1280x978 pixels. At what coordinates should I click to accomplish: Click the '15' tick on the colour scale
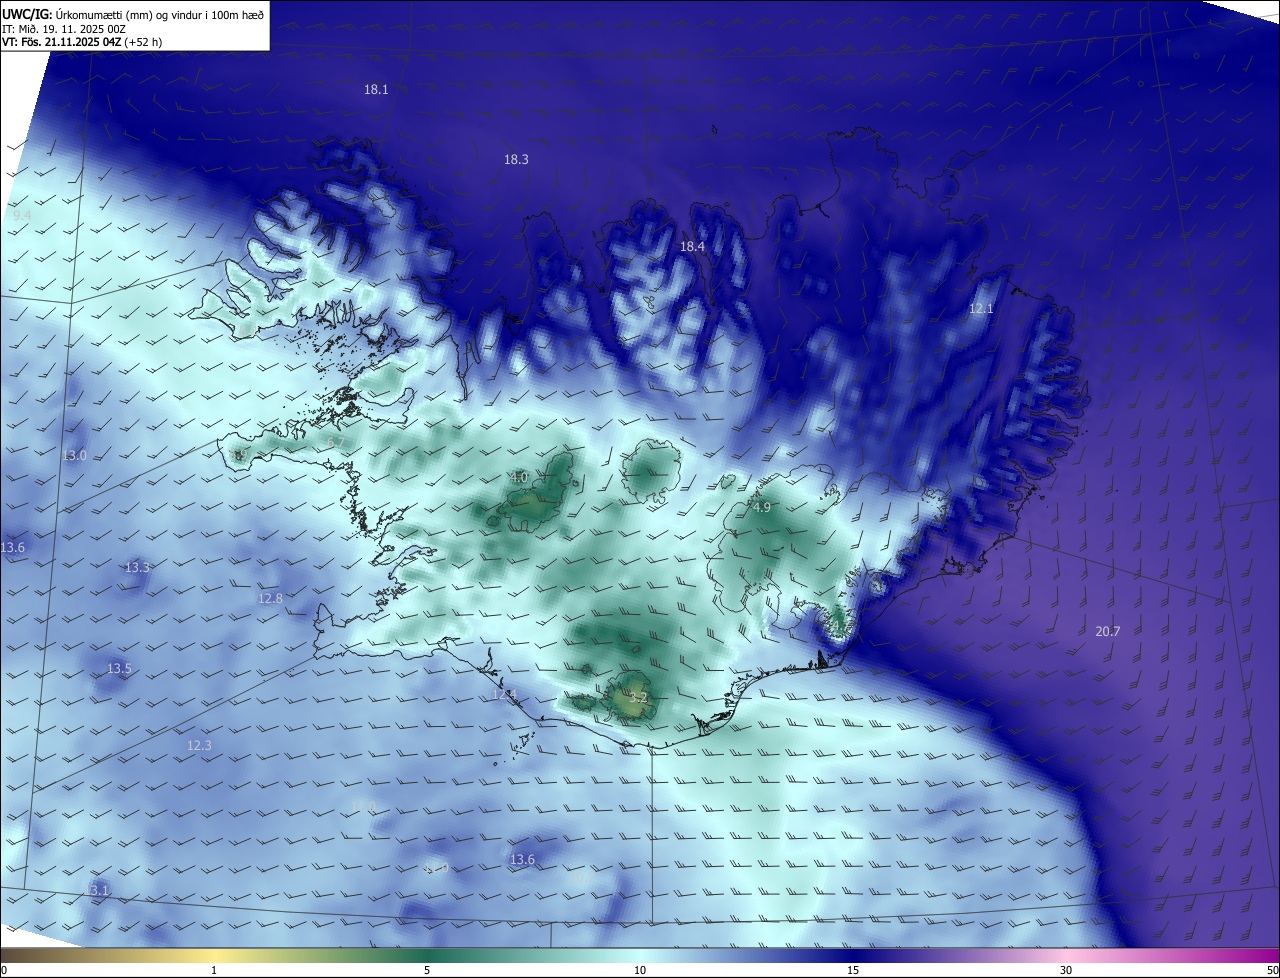pos(853,970)
